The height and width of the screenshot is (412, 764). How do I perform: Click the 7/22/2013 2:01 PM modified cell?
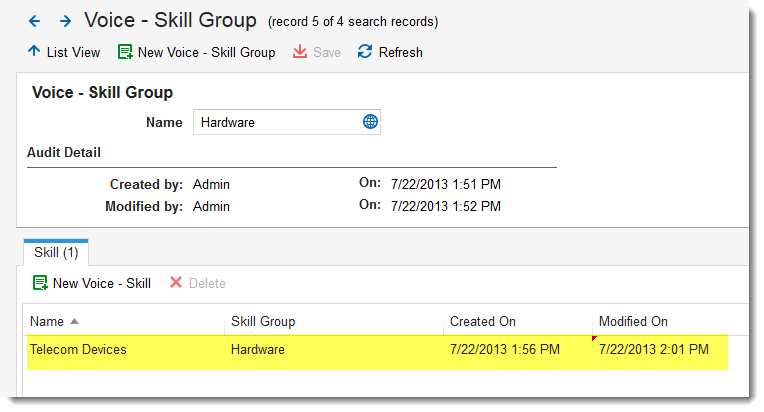pyautogui.click(x=654, y=350)
